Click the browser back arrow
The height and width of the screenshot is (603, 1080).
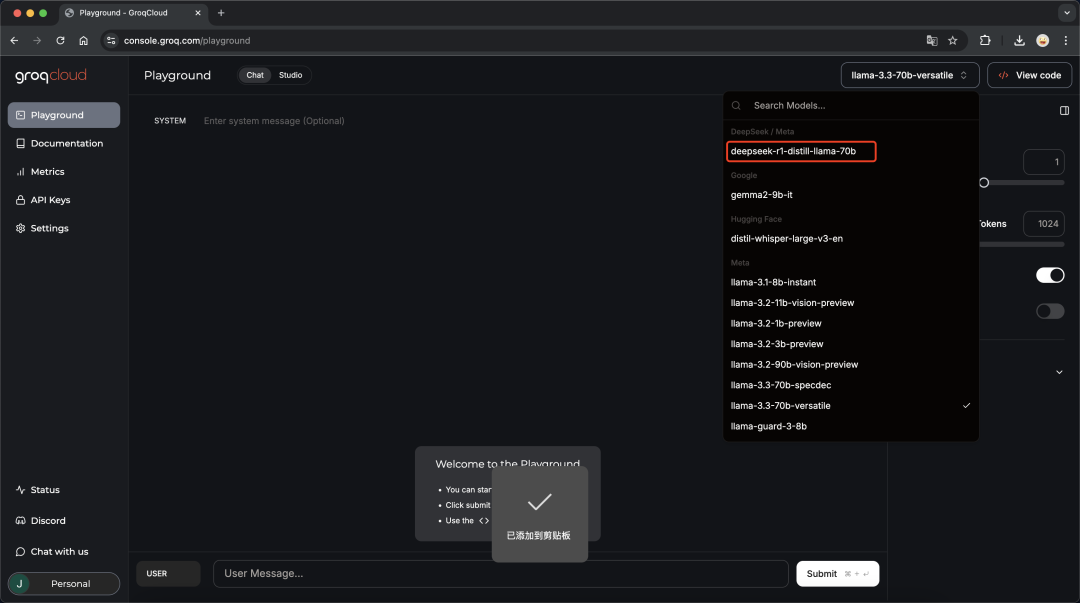14,41
